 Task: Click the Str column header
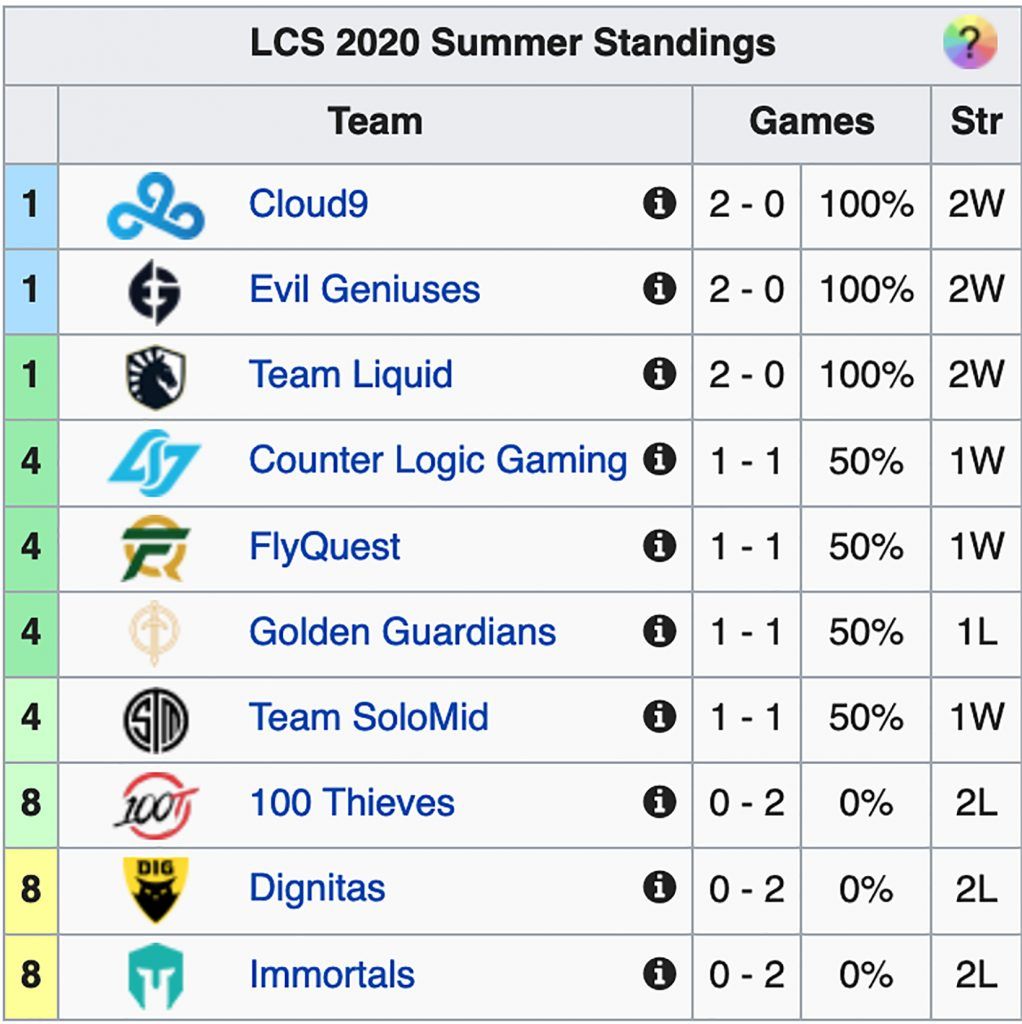coord(976,123)
